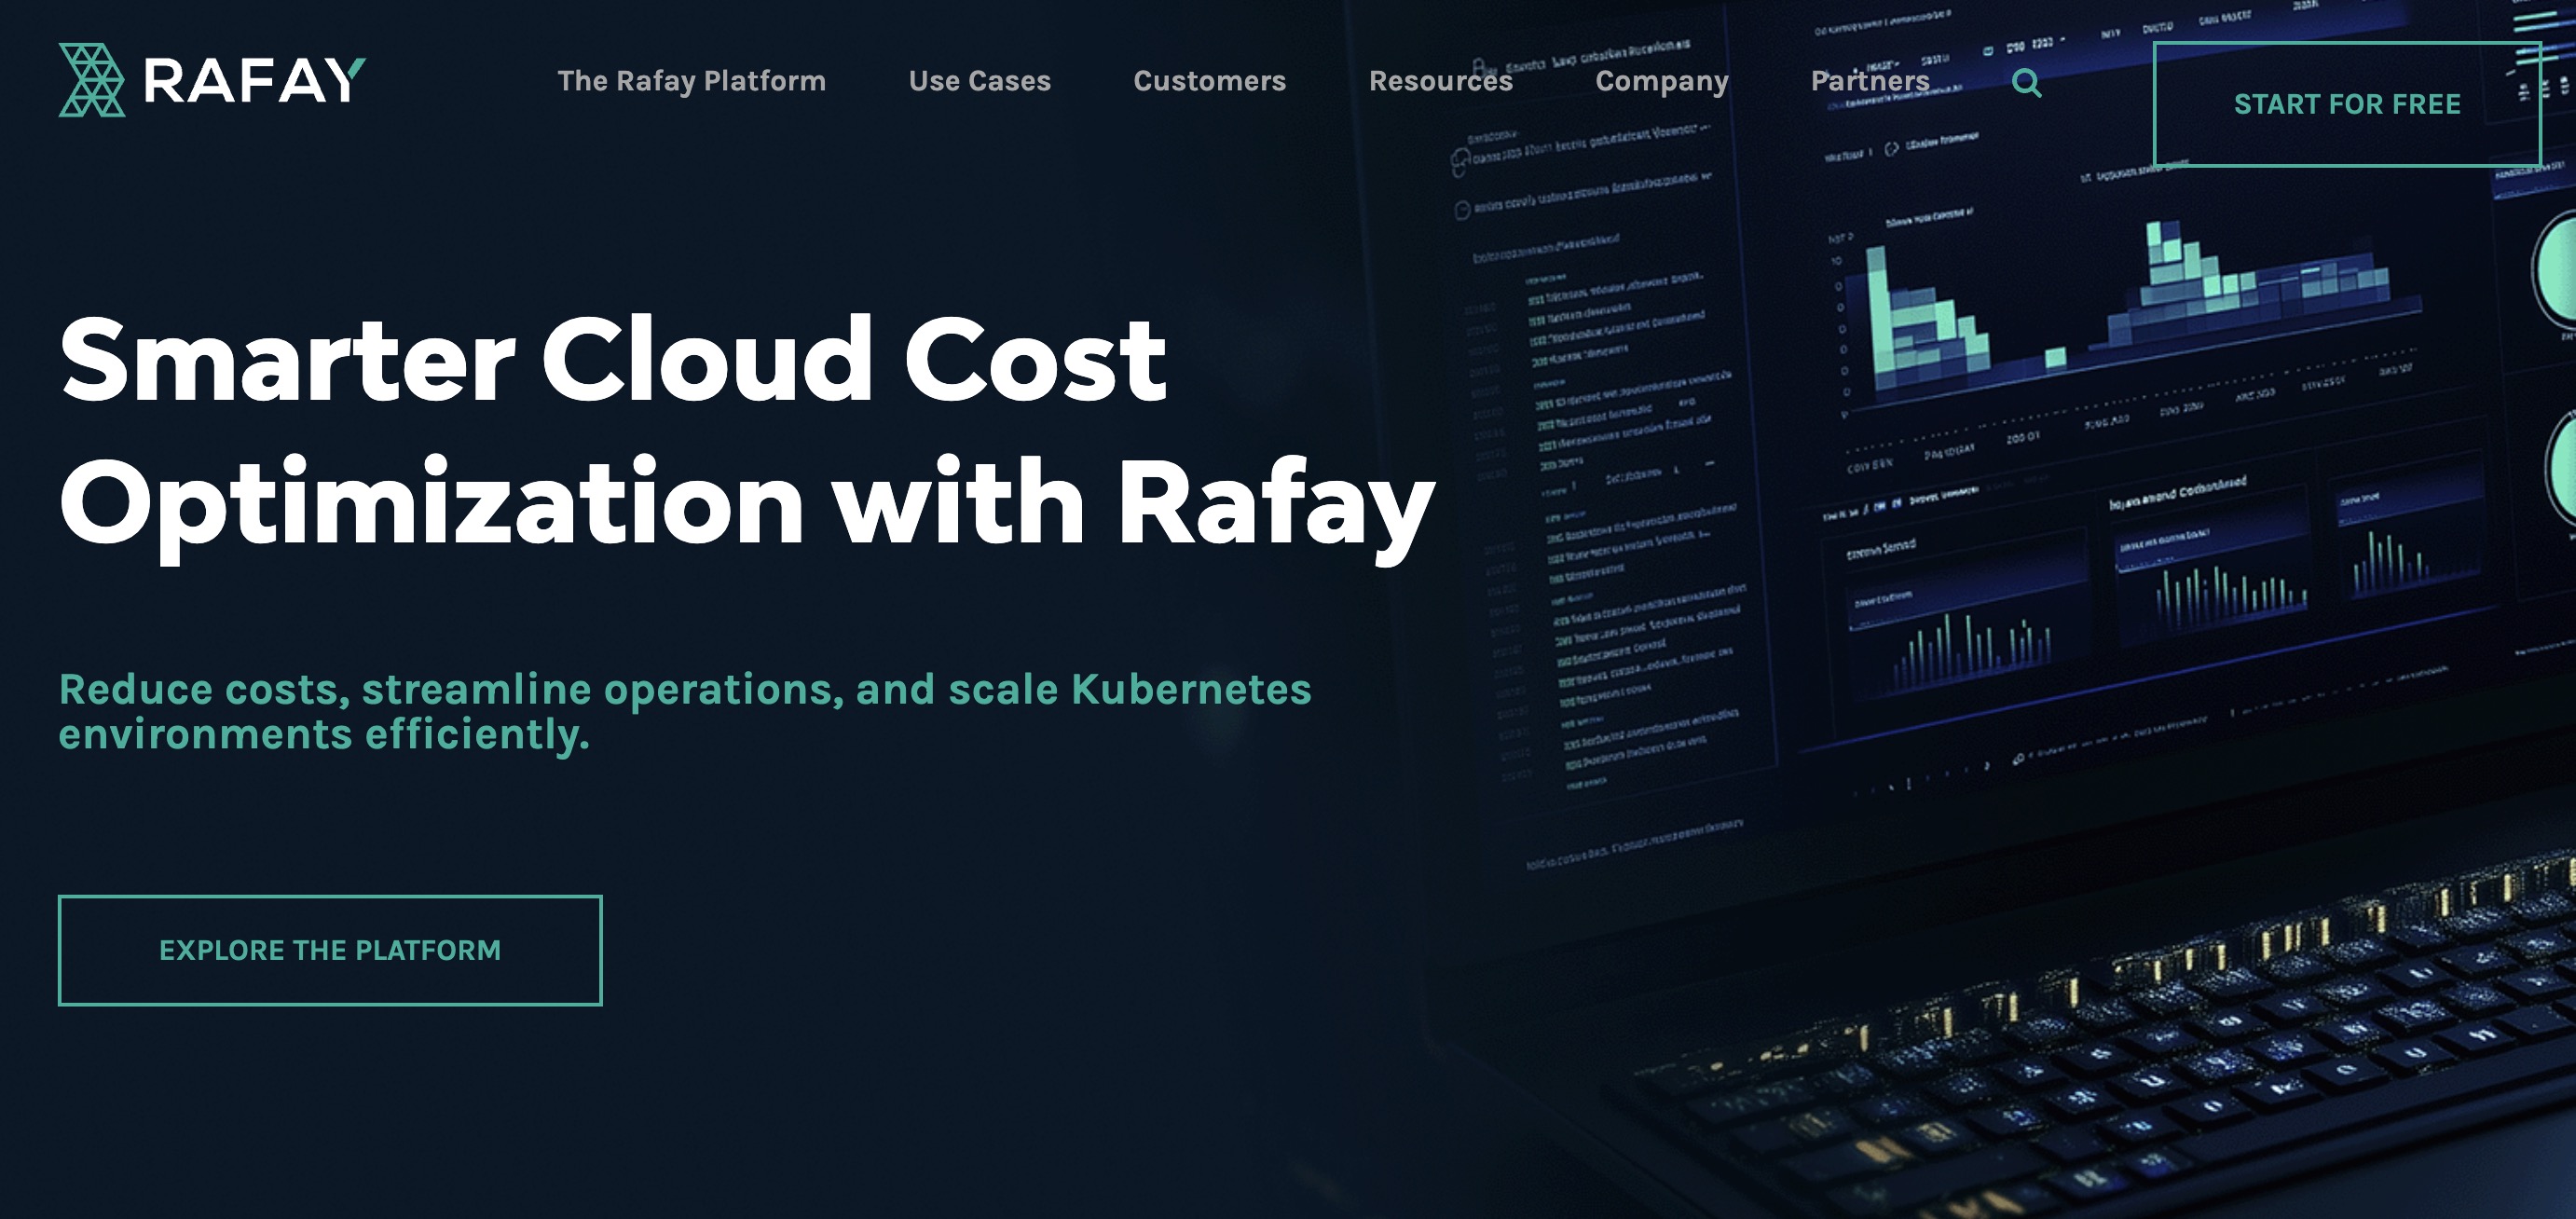Screen dimensions: 2576x1219
Task: Select the Partners nav link
Action: pyautogui.click(x=1869, y=81)
